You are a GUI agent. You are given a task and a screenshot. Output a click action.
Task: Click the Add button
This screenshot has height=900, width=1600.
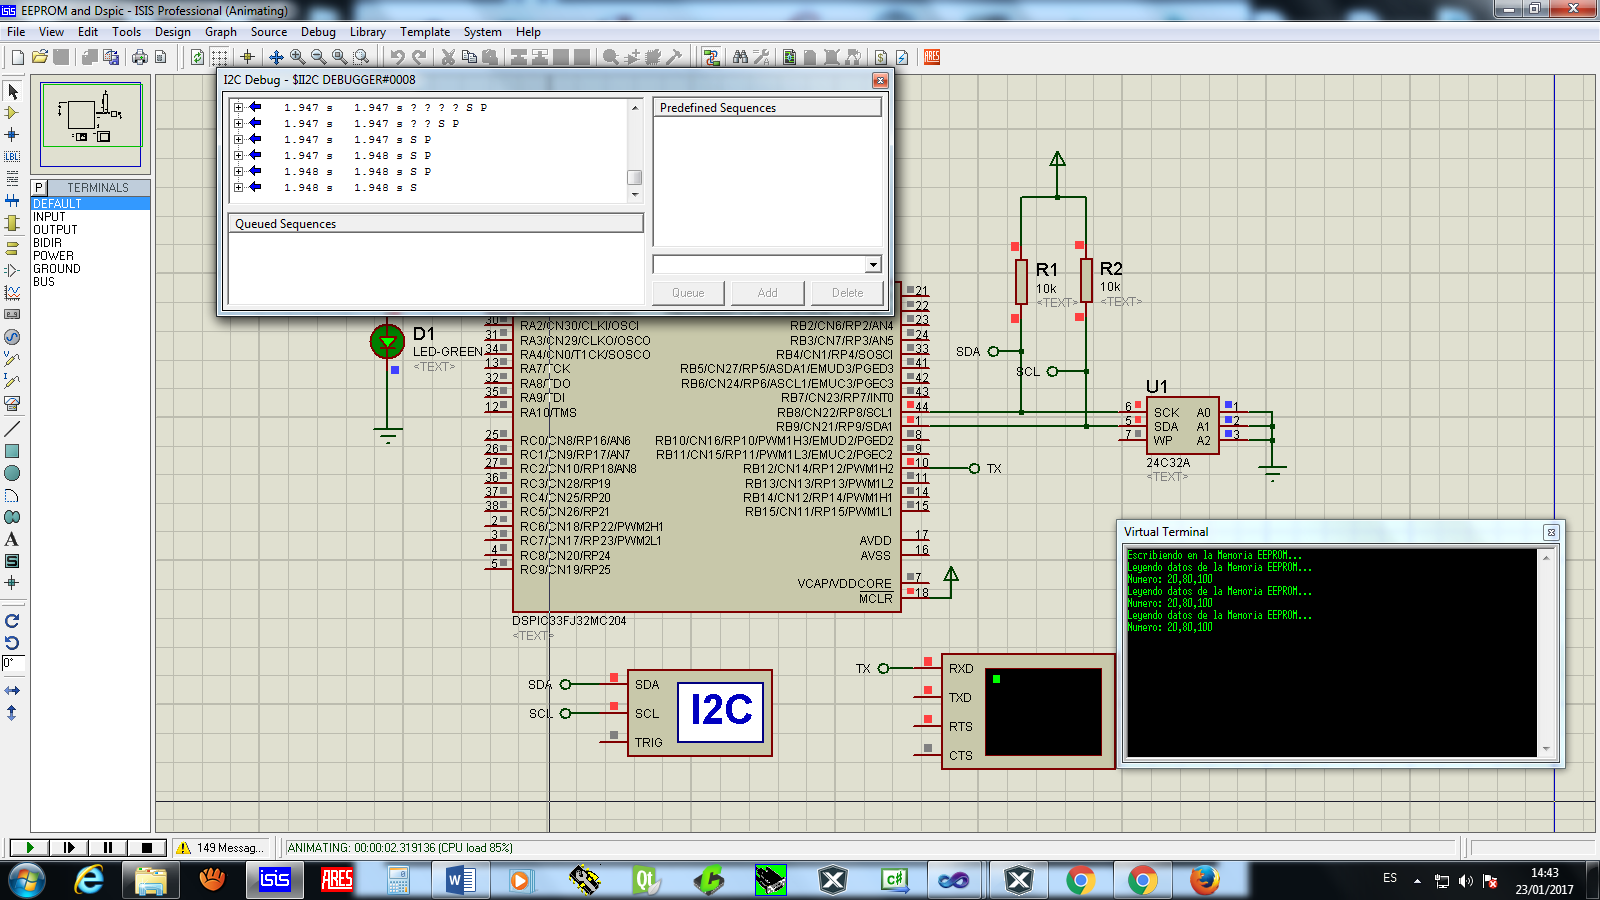point(767,292)
